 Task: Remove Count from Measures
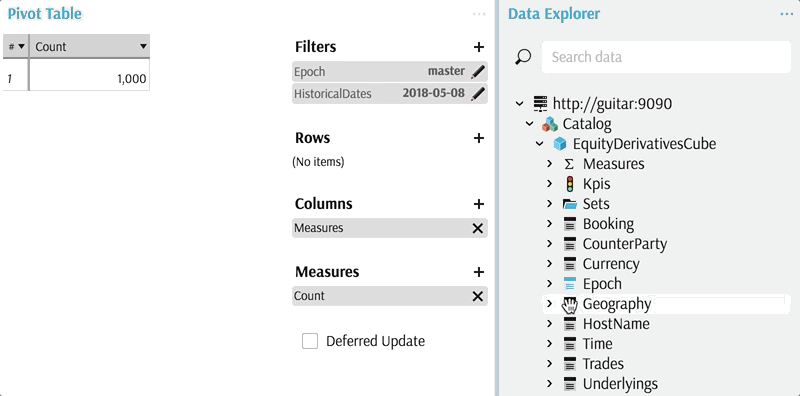coord(478,296)
